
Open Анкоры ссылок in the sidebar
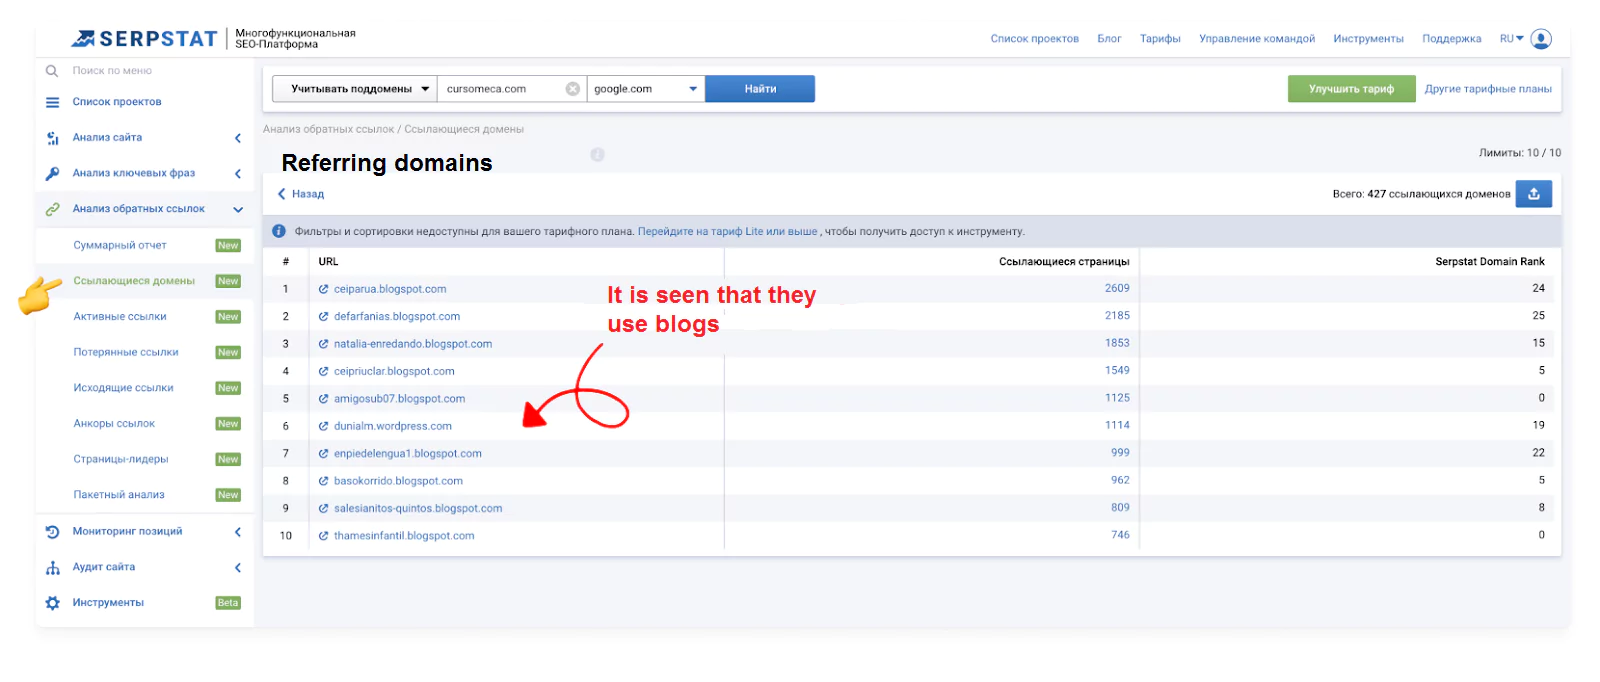(x=114, y=424)
